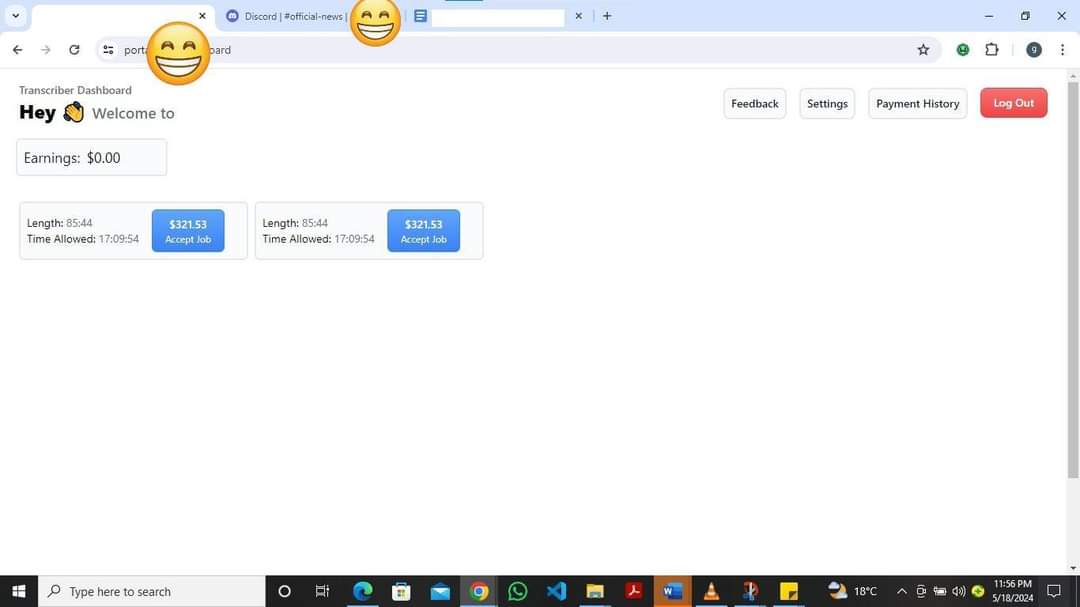The height and width of the screenshot is (607, 1080).
Task: Reload the current page
Action: tap(74, 50)
